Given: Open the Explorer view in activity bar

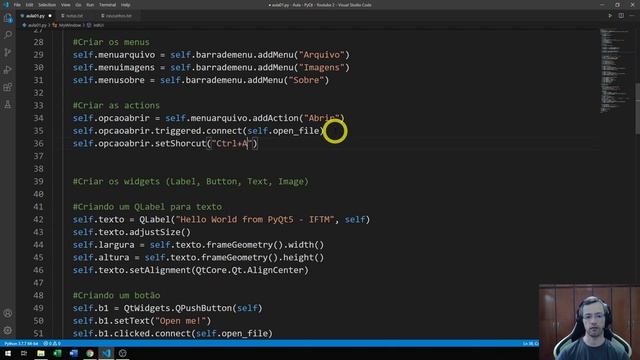Looking at the screenshot, I should point(8,18).
